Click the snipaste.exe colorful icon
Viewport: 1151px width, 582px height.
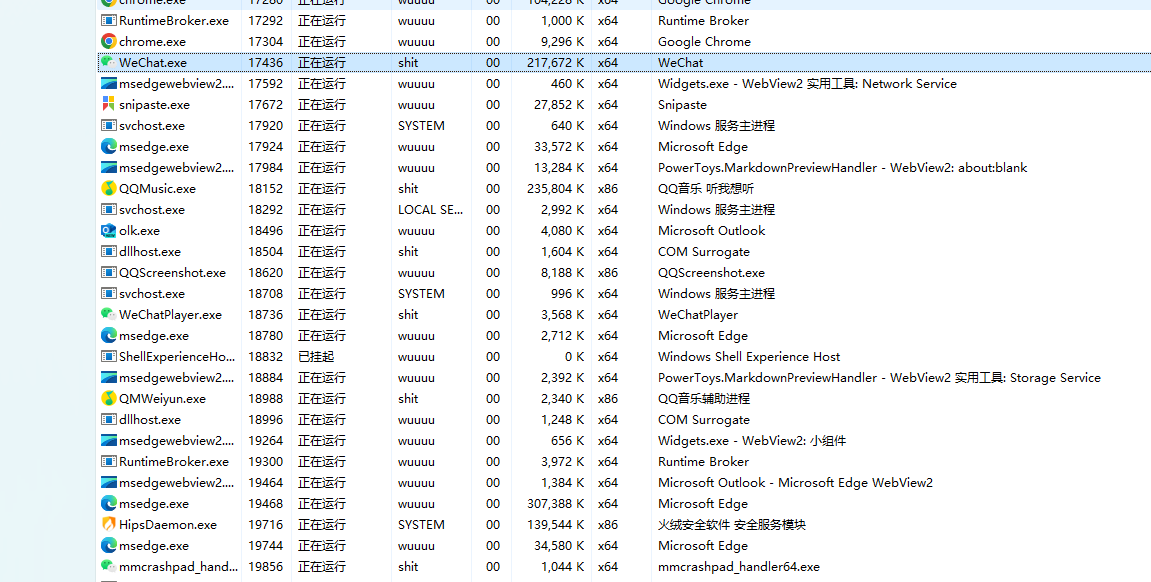point(109,105)
